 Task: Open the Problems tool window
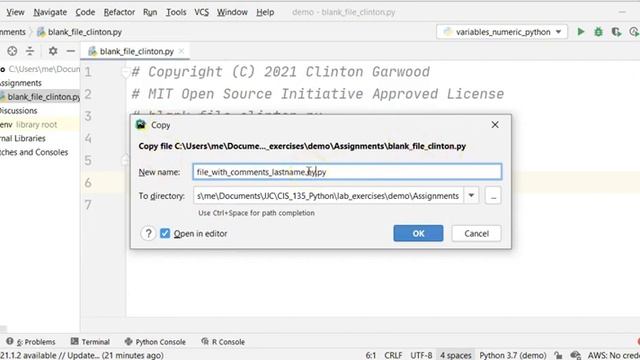31,342
